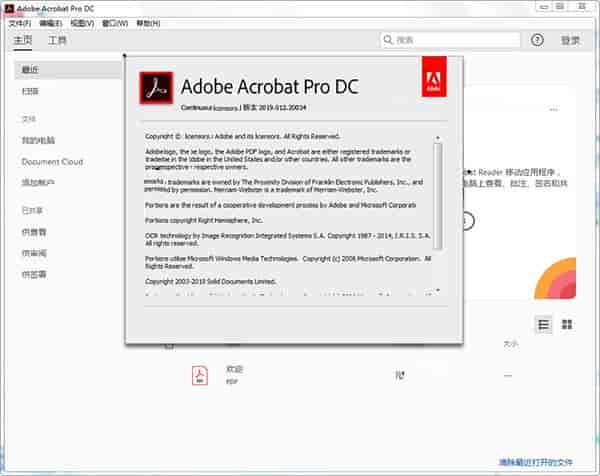Click the magnifier icon in search box

pos(389,41)
